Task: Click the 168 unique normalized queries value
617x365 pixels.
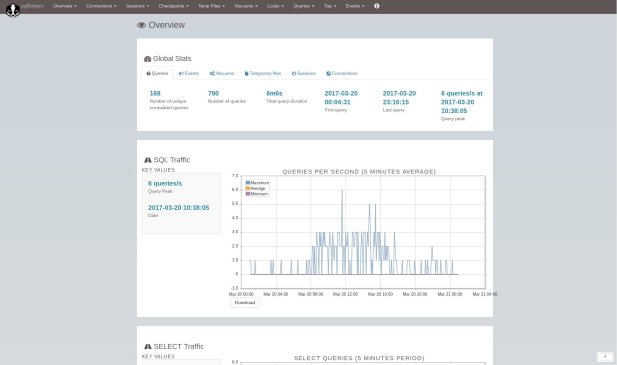Action: (155, 94)
